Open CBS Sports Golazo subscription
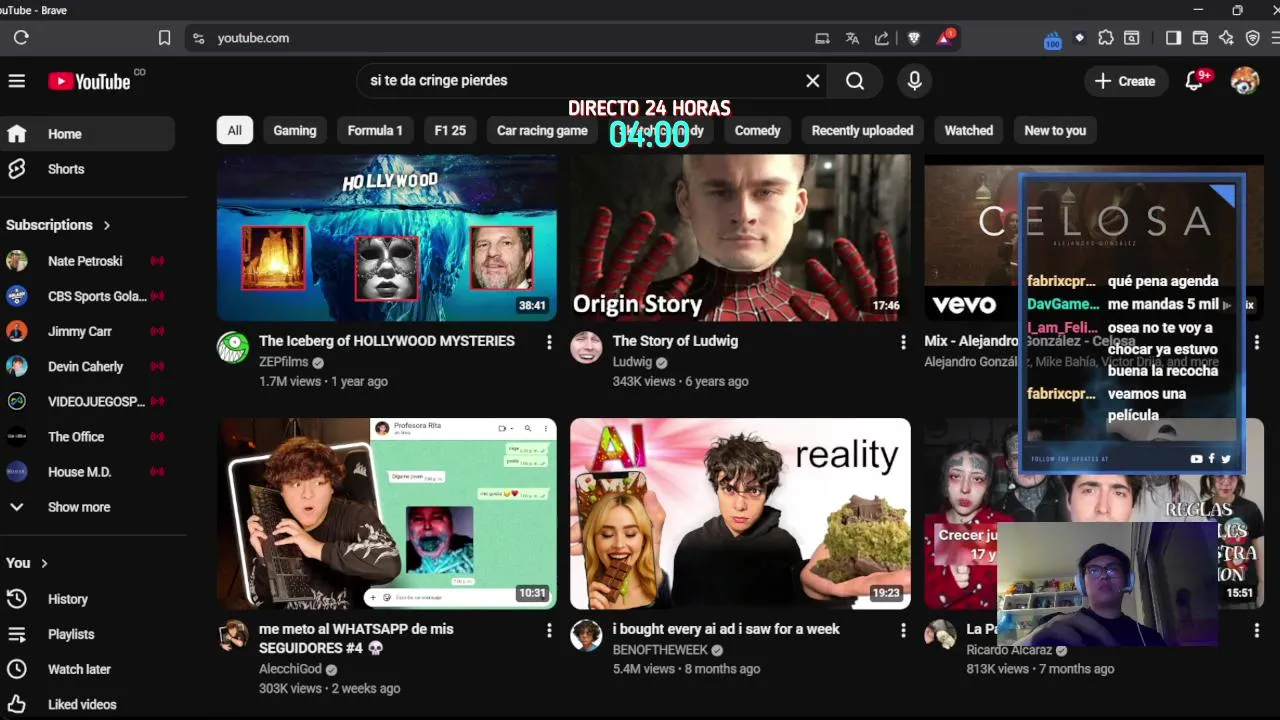 [x=88, y=296]
